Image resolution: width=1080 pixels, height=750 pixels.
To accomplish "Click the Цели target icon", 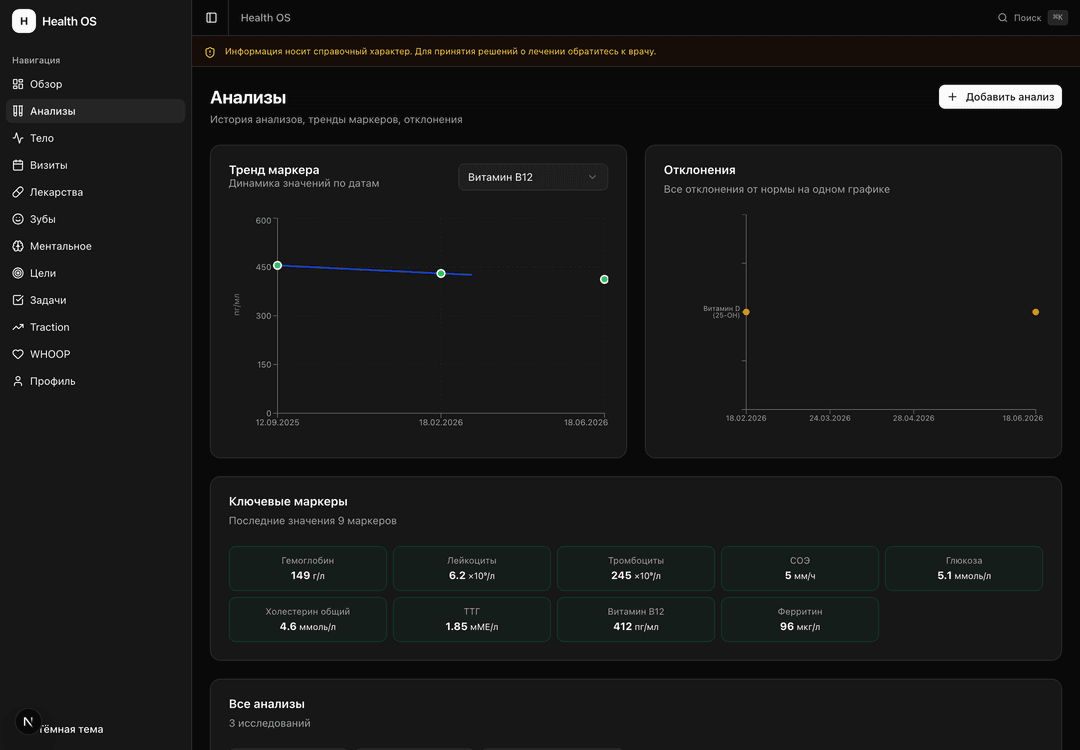I will coord(18,273).
